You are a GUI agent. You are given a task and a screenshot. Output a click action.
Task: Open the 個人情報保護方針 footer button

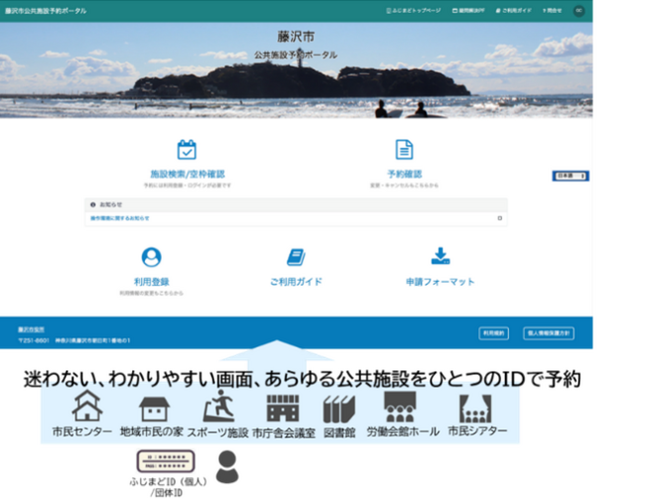[549, 333]
